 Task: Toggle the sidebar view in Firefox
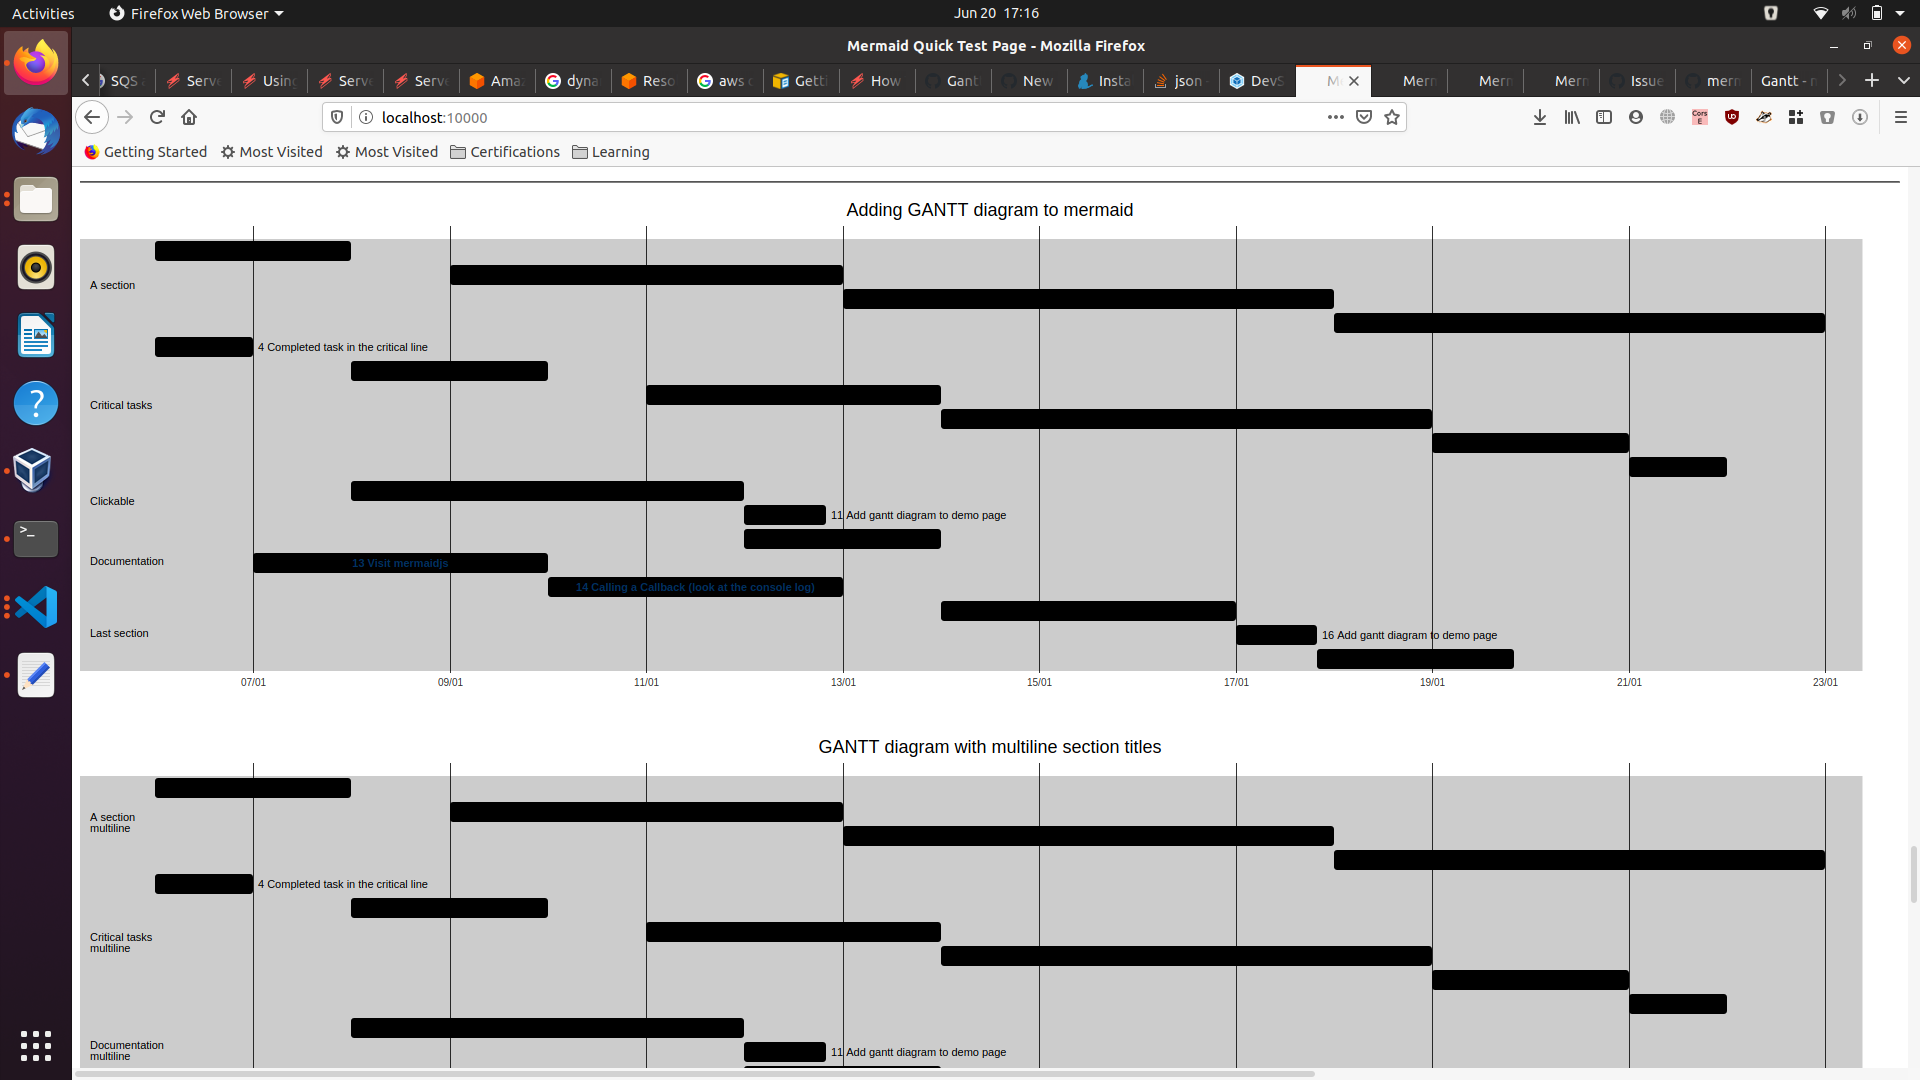(1604, 117)
